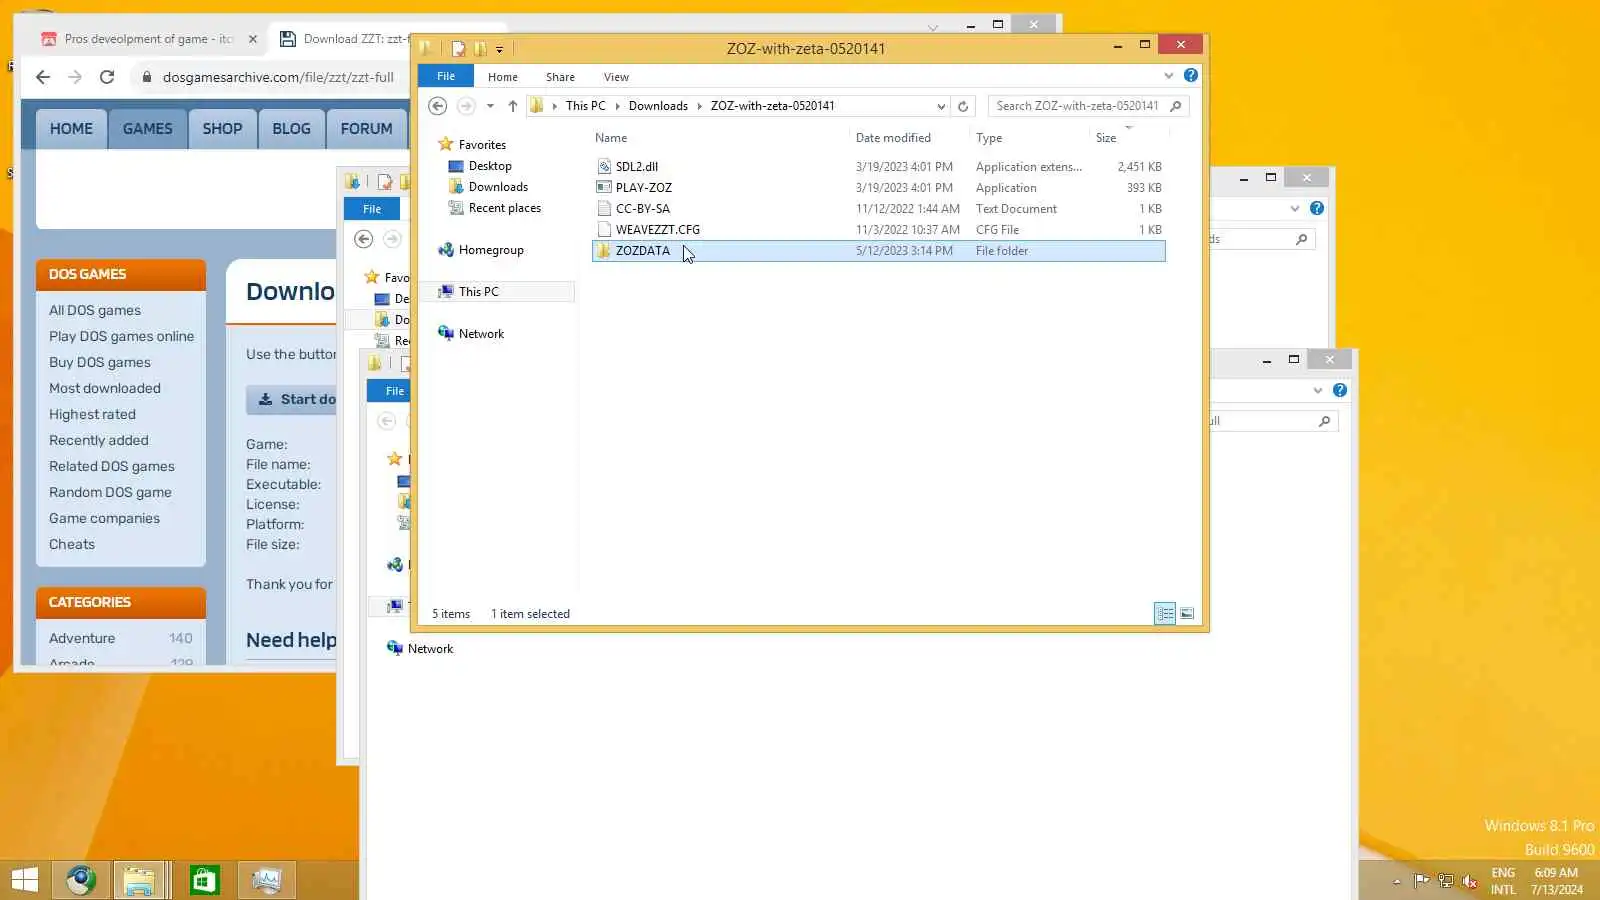Expand the ribbon in ZOZ-with-zeta window

pyautogui.click(x=1168, y=76)
